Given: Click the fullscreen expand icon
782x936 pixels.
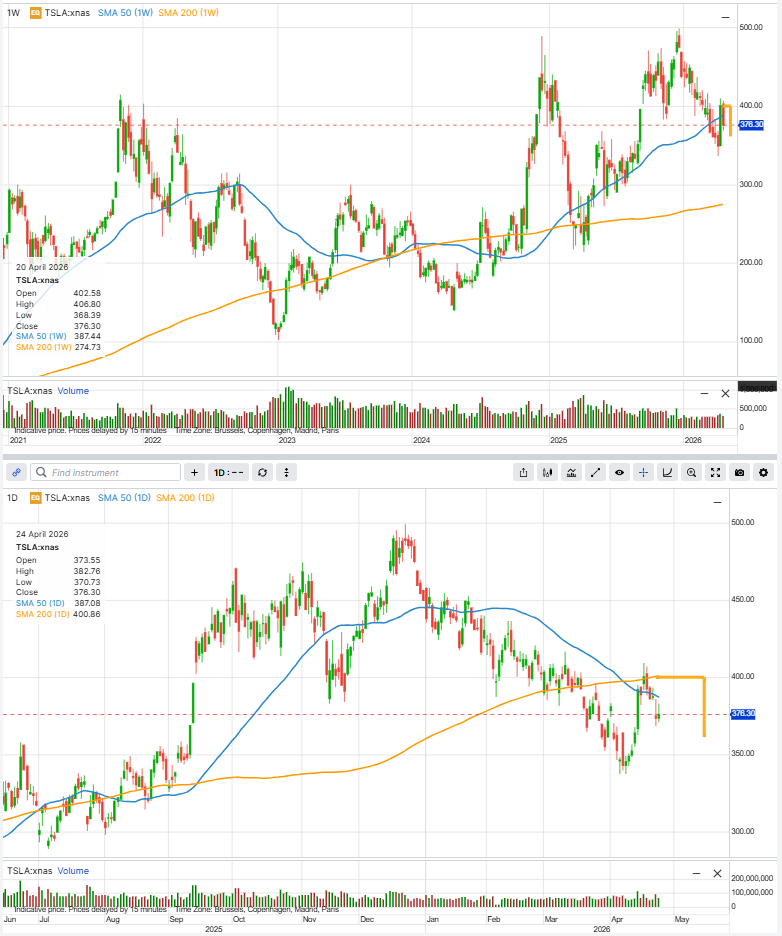Looking at the screenshot, I should coord(715,472).
